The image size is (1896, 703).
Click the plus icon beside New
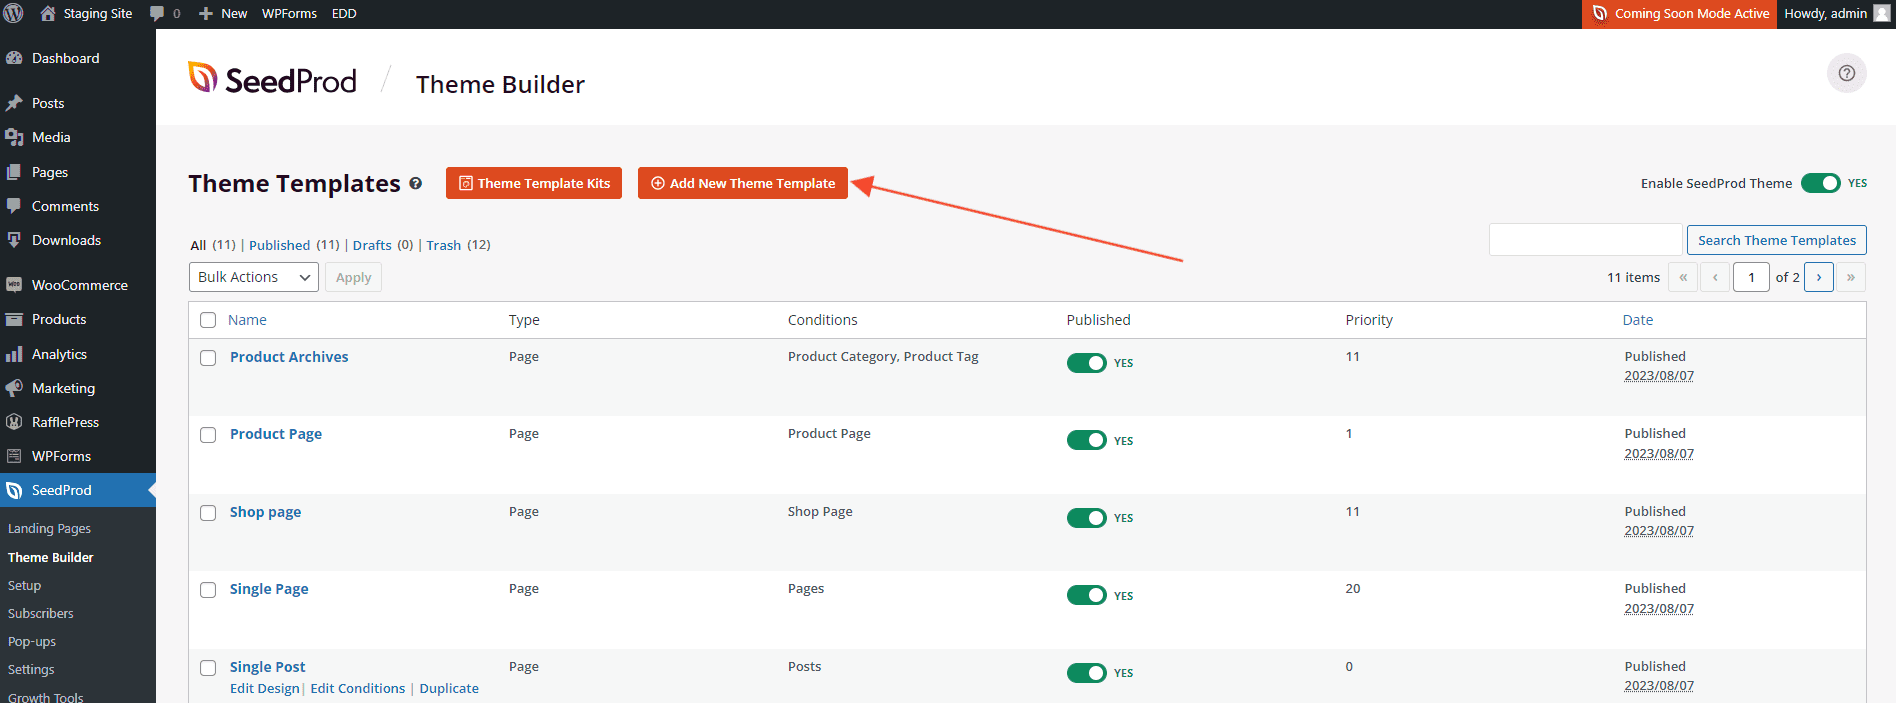coord(206,14)
